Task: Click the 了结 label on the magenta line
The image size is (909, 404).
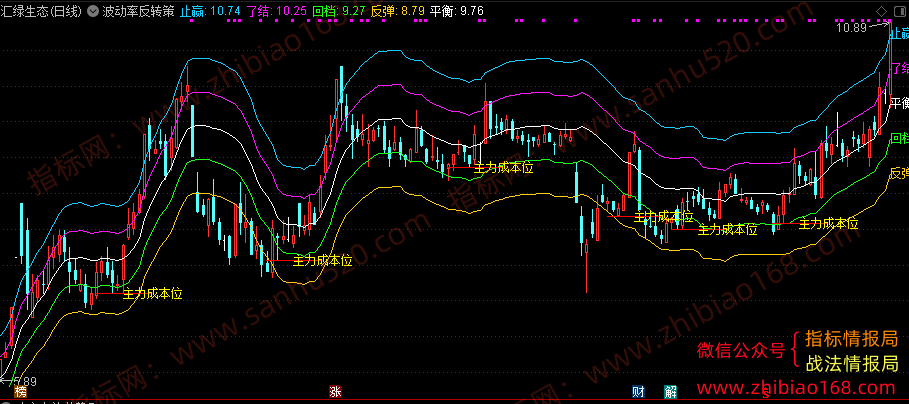Action: click(x=900, y=68)
